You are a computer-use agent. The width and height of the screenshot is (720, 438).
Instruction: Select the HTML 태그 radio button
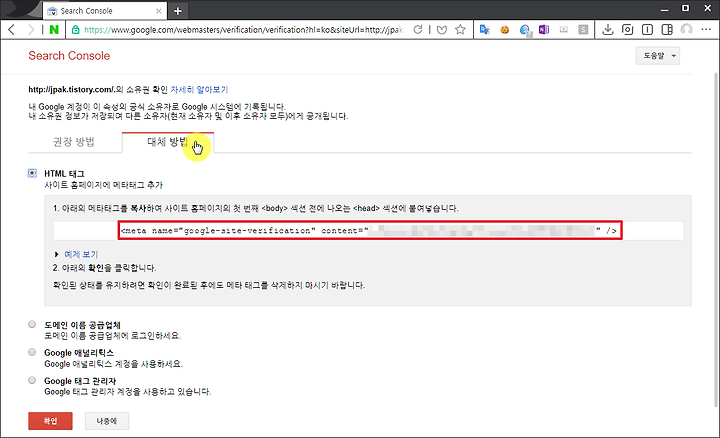pos(32,173)
